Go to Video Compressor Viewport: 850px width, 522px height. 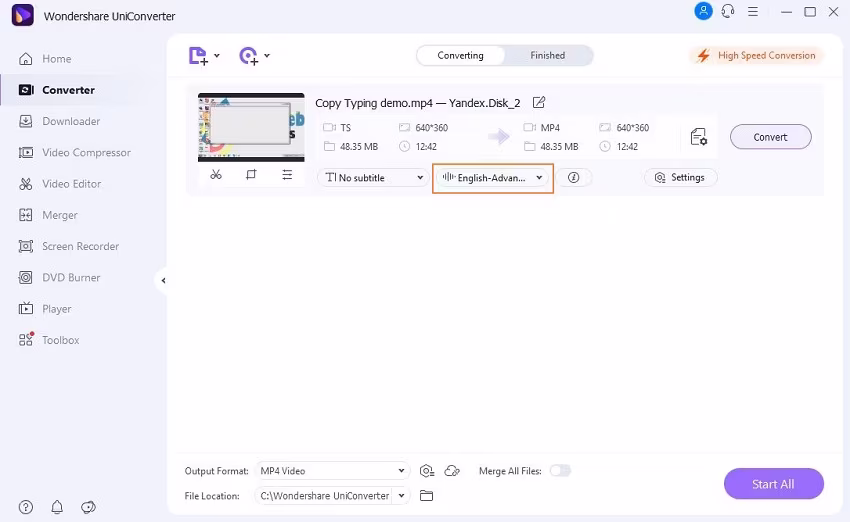pos(86,153)
